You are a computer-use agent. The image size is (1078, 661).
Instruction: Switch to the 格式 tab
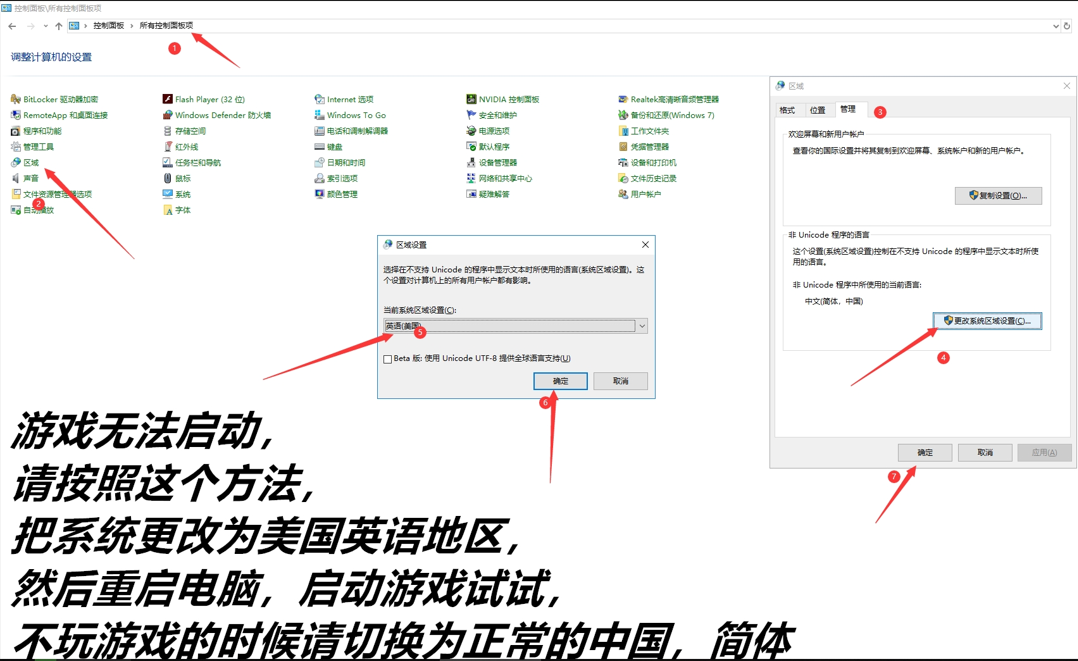(788, 110)
